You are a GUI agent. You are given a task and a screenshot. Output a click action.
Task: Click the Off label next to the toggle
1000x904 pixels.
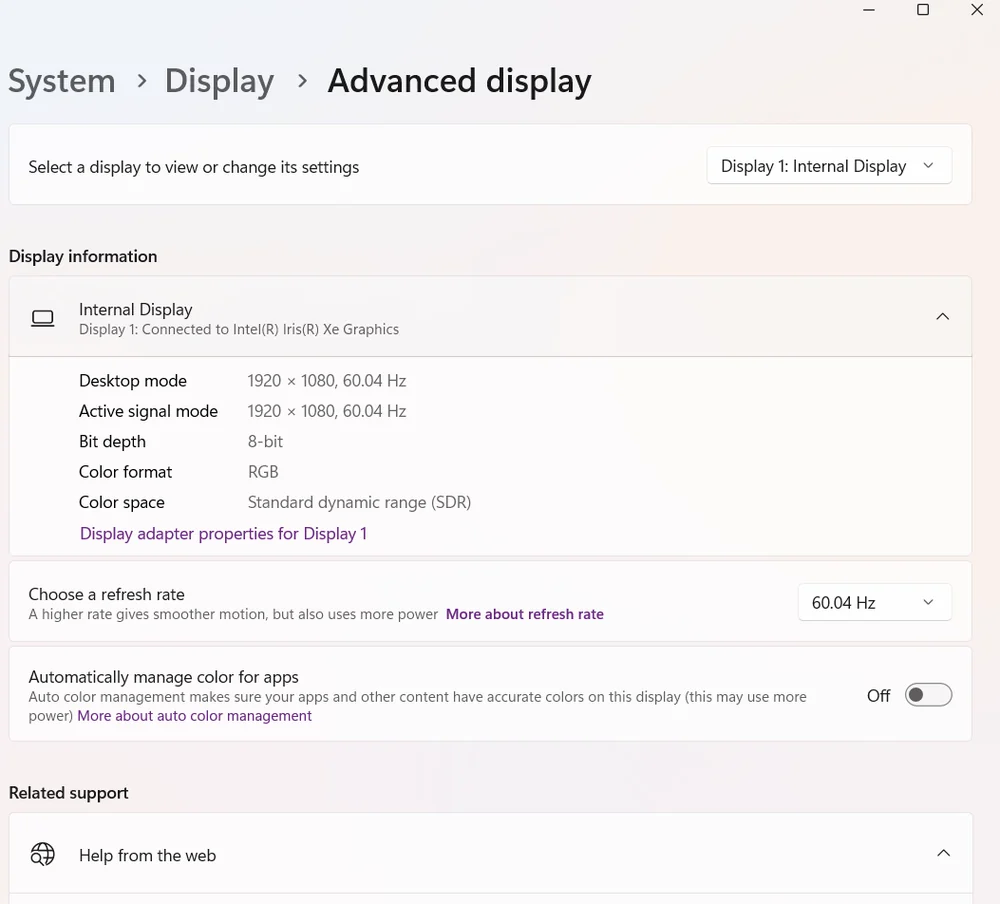(x=878, y=696)
